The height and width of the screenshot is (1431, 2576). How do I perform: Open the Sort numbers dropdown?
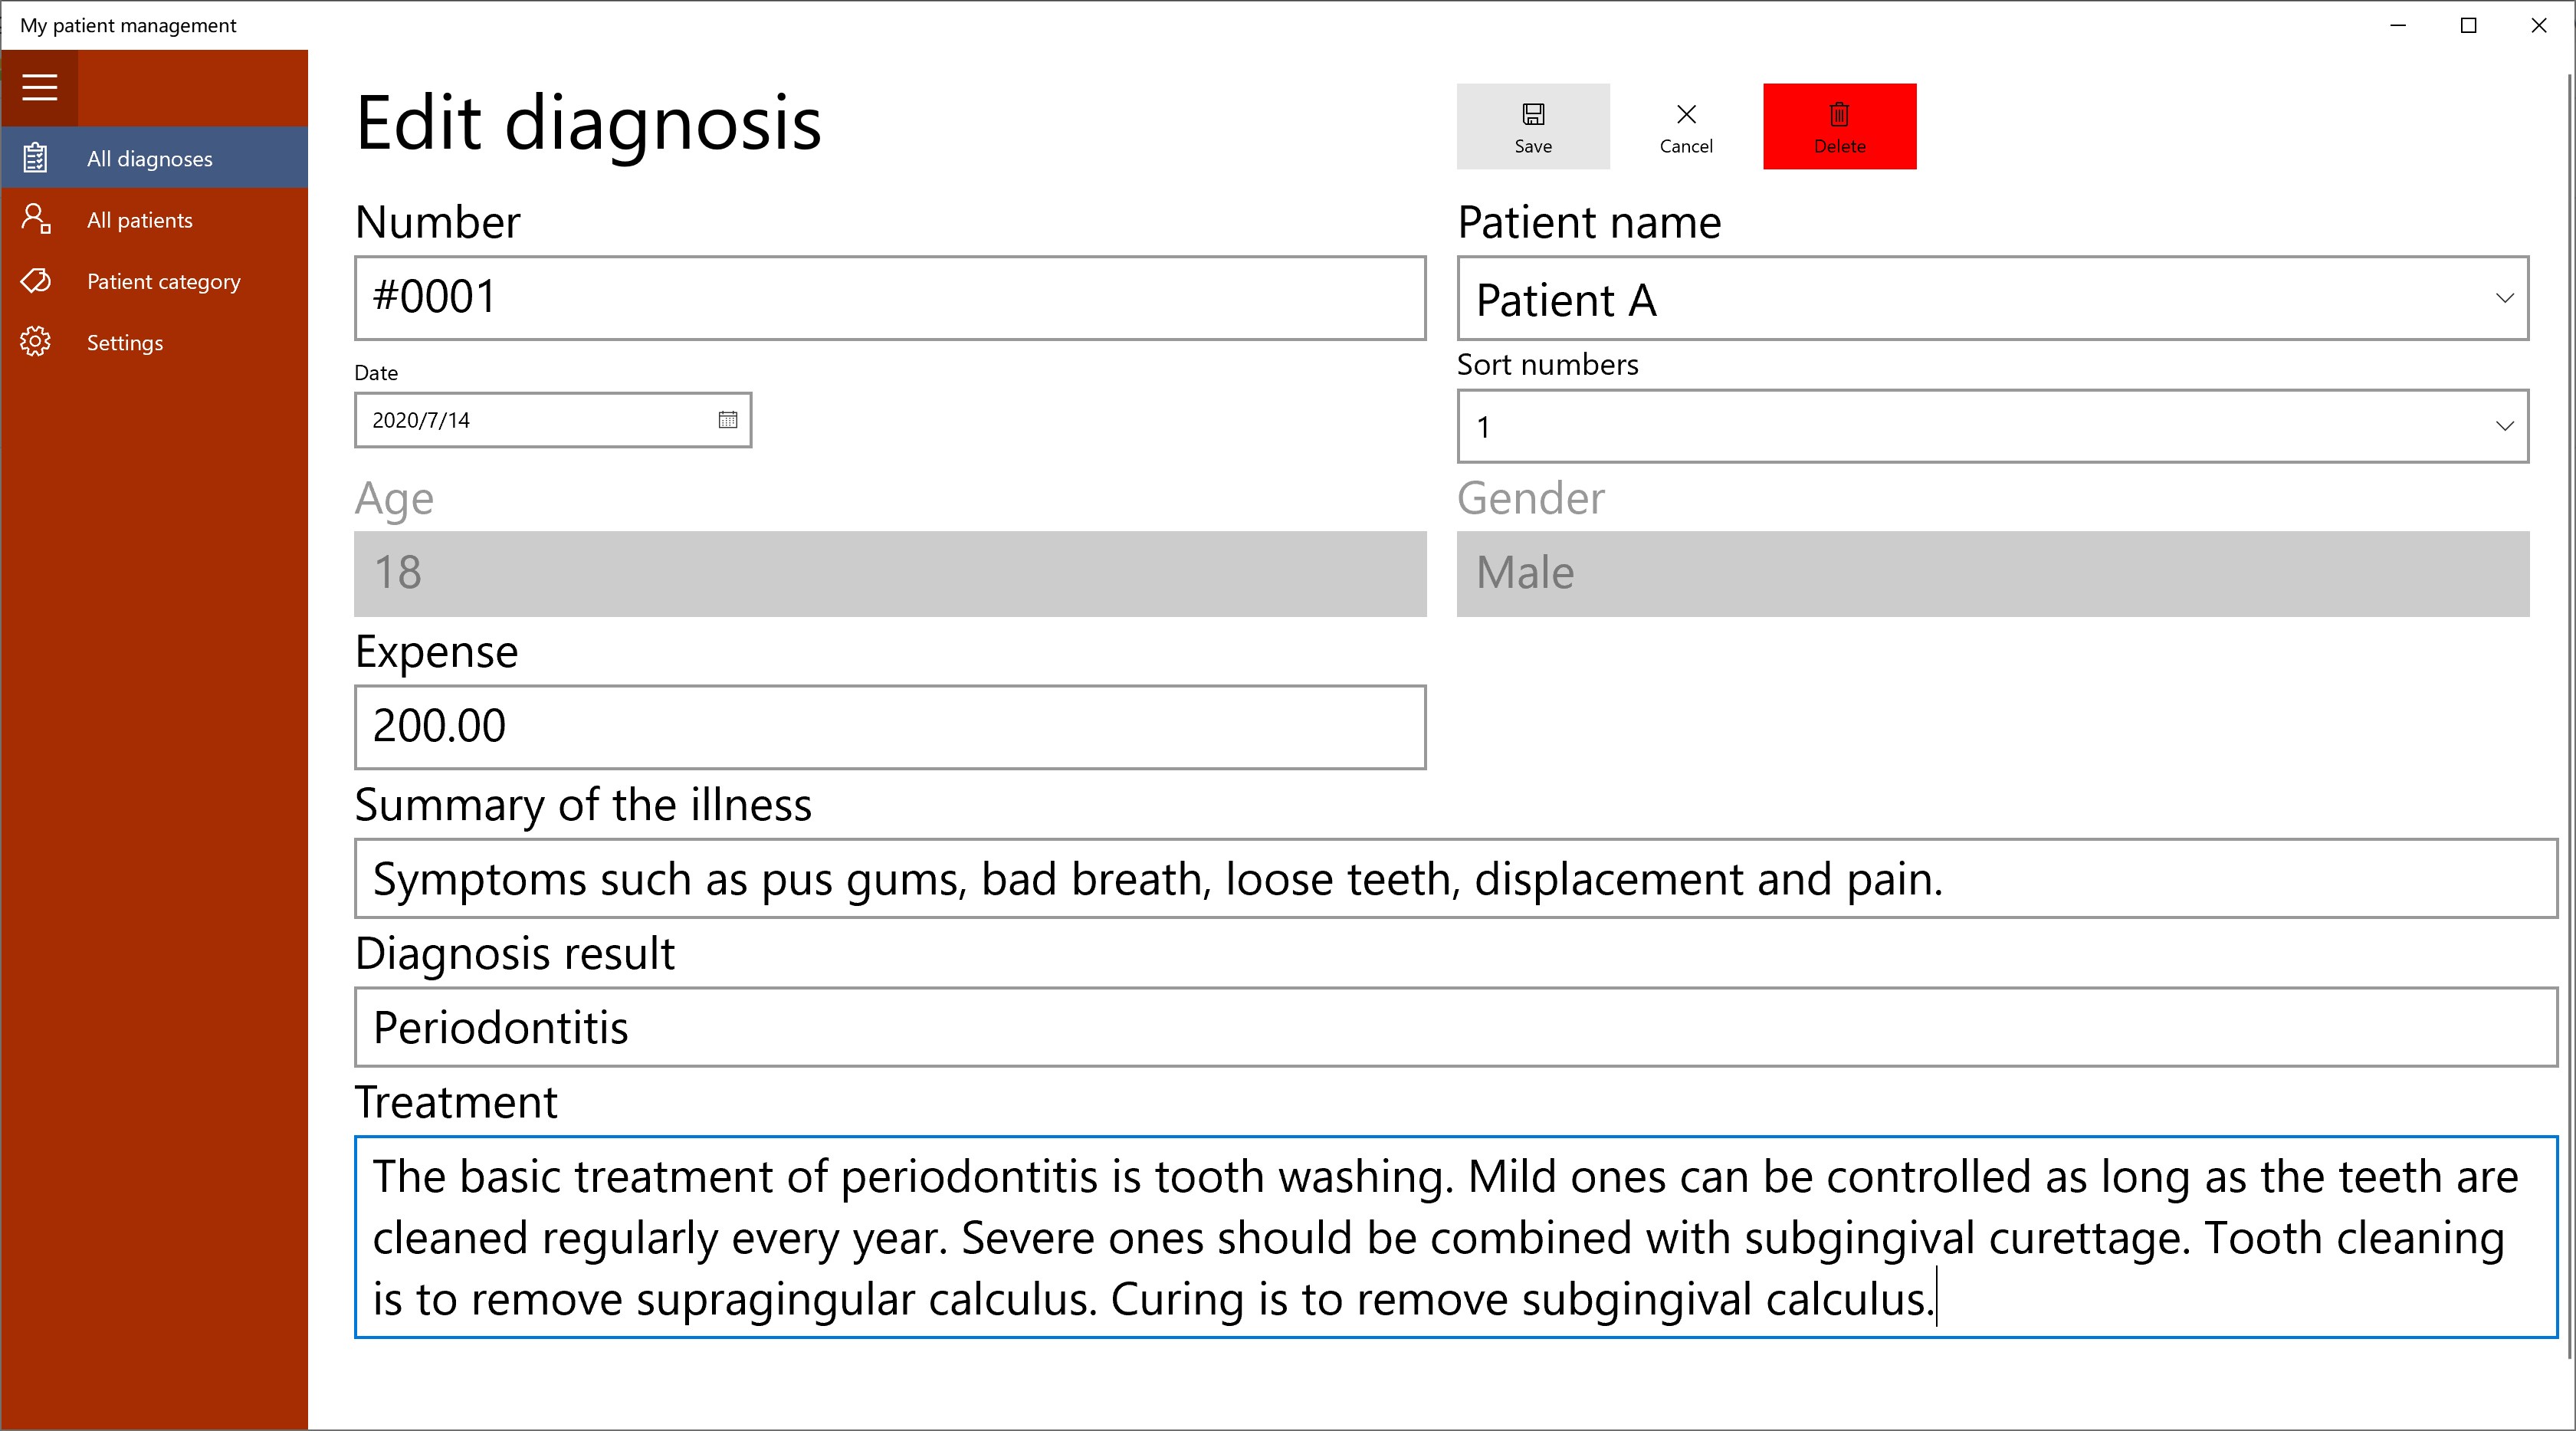pyautogui.click(x=2504, y=426)
